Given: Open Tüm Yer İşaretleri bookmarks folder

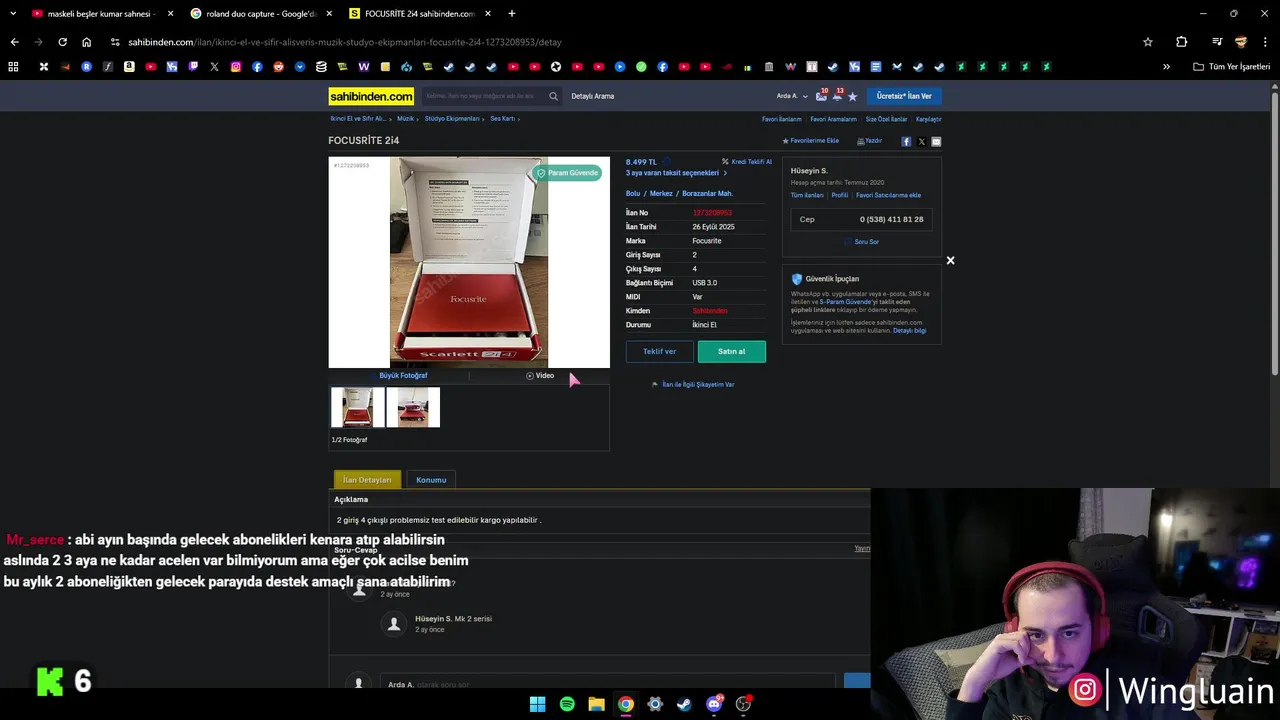Looking at the screenshot, I should 1232,67.
